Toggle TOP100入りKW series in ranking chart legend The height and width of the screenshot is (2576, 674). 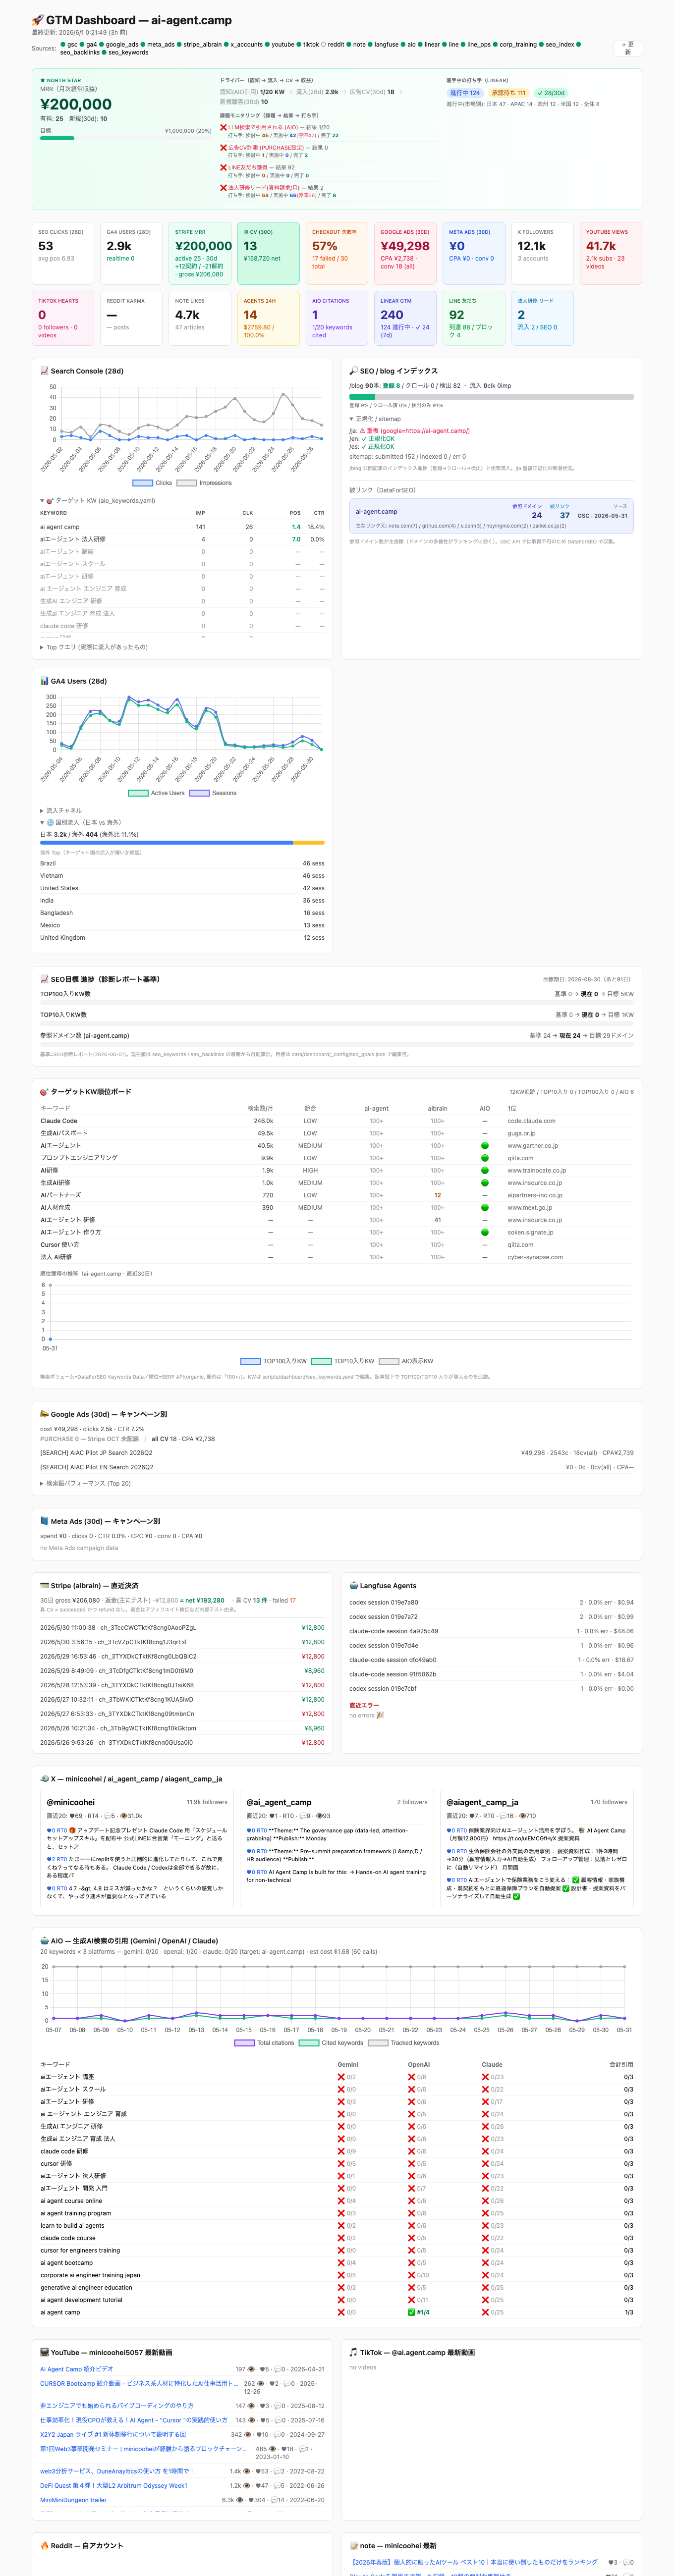[274, 1361]
